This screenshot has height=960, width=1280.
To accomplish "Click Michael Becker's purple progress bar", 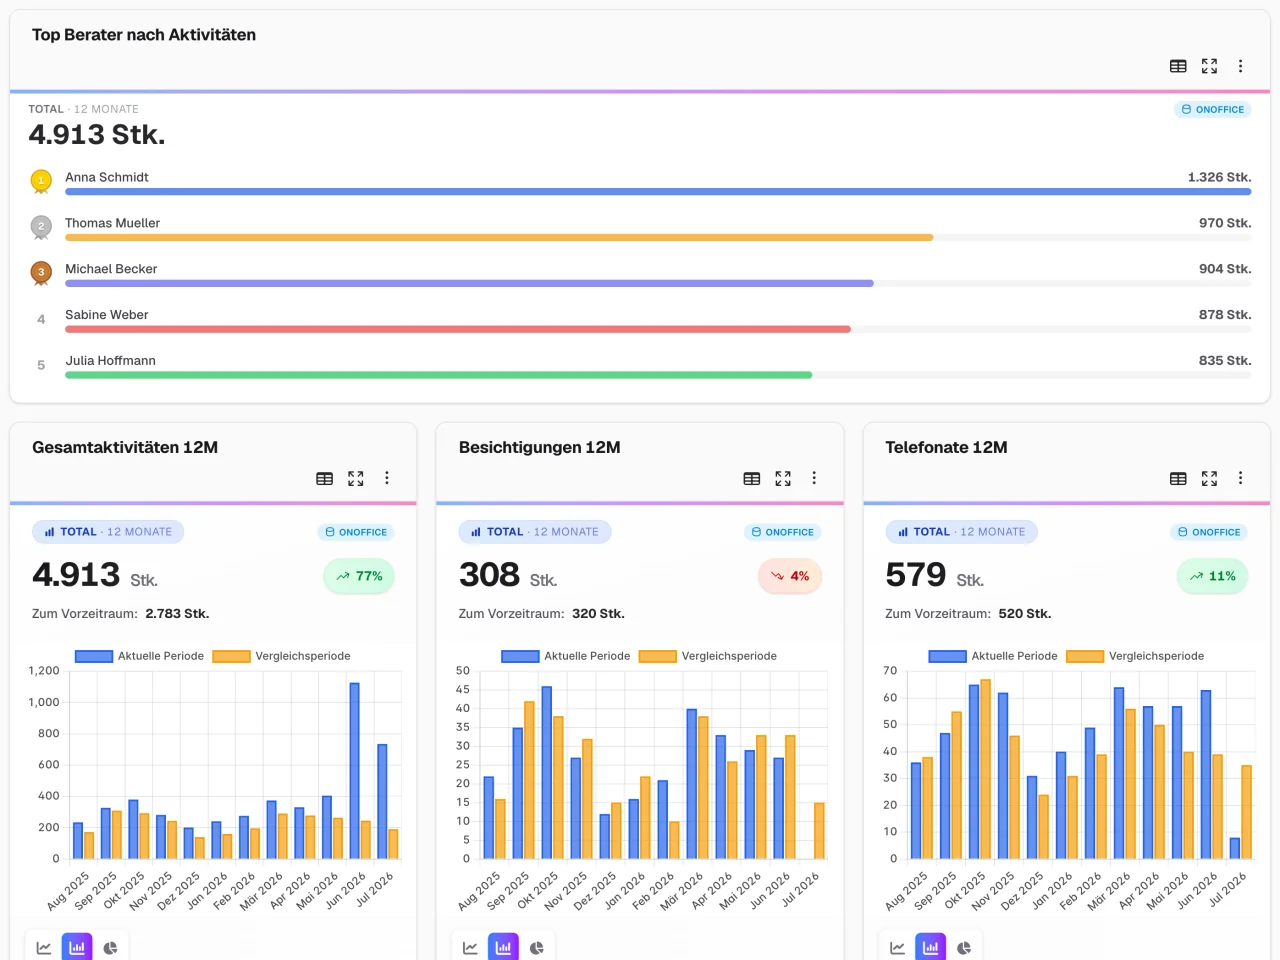I will click(x=469, y=284).
